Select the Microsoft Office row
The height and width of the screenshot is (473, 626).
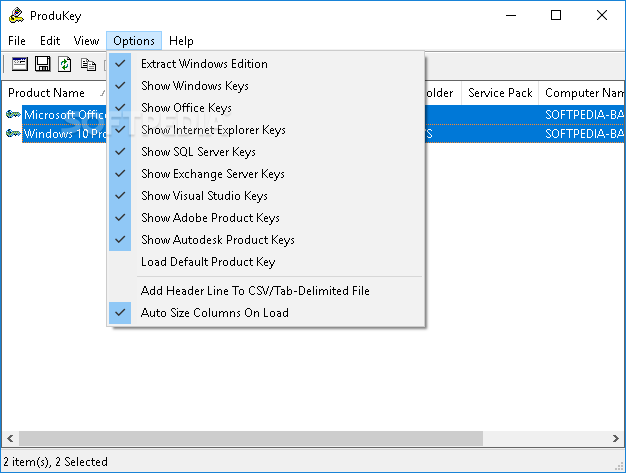click(x=65, y=115)
